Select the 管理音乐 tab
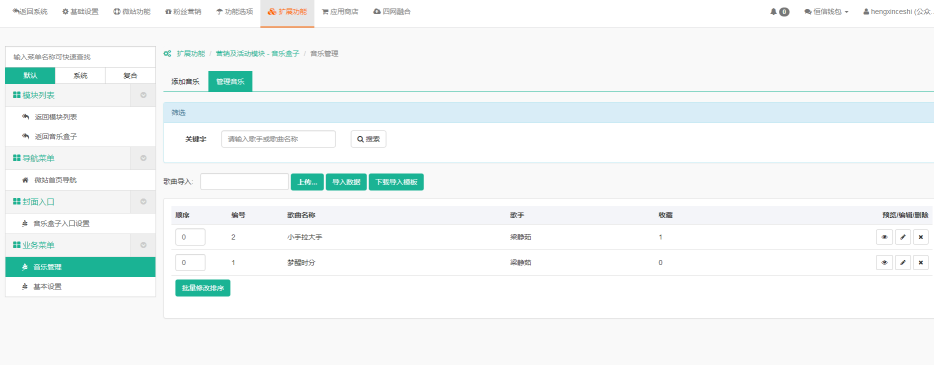The image size is (934, 365). pyautogui.click(x=230, y=82)
